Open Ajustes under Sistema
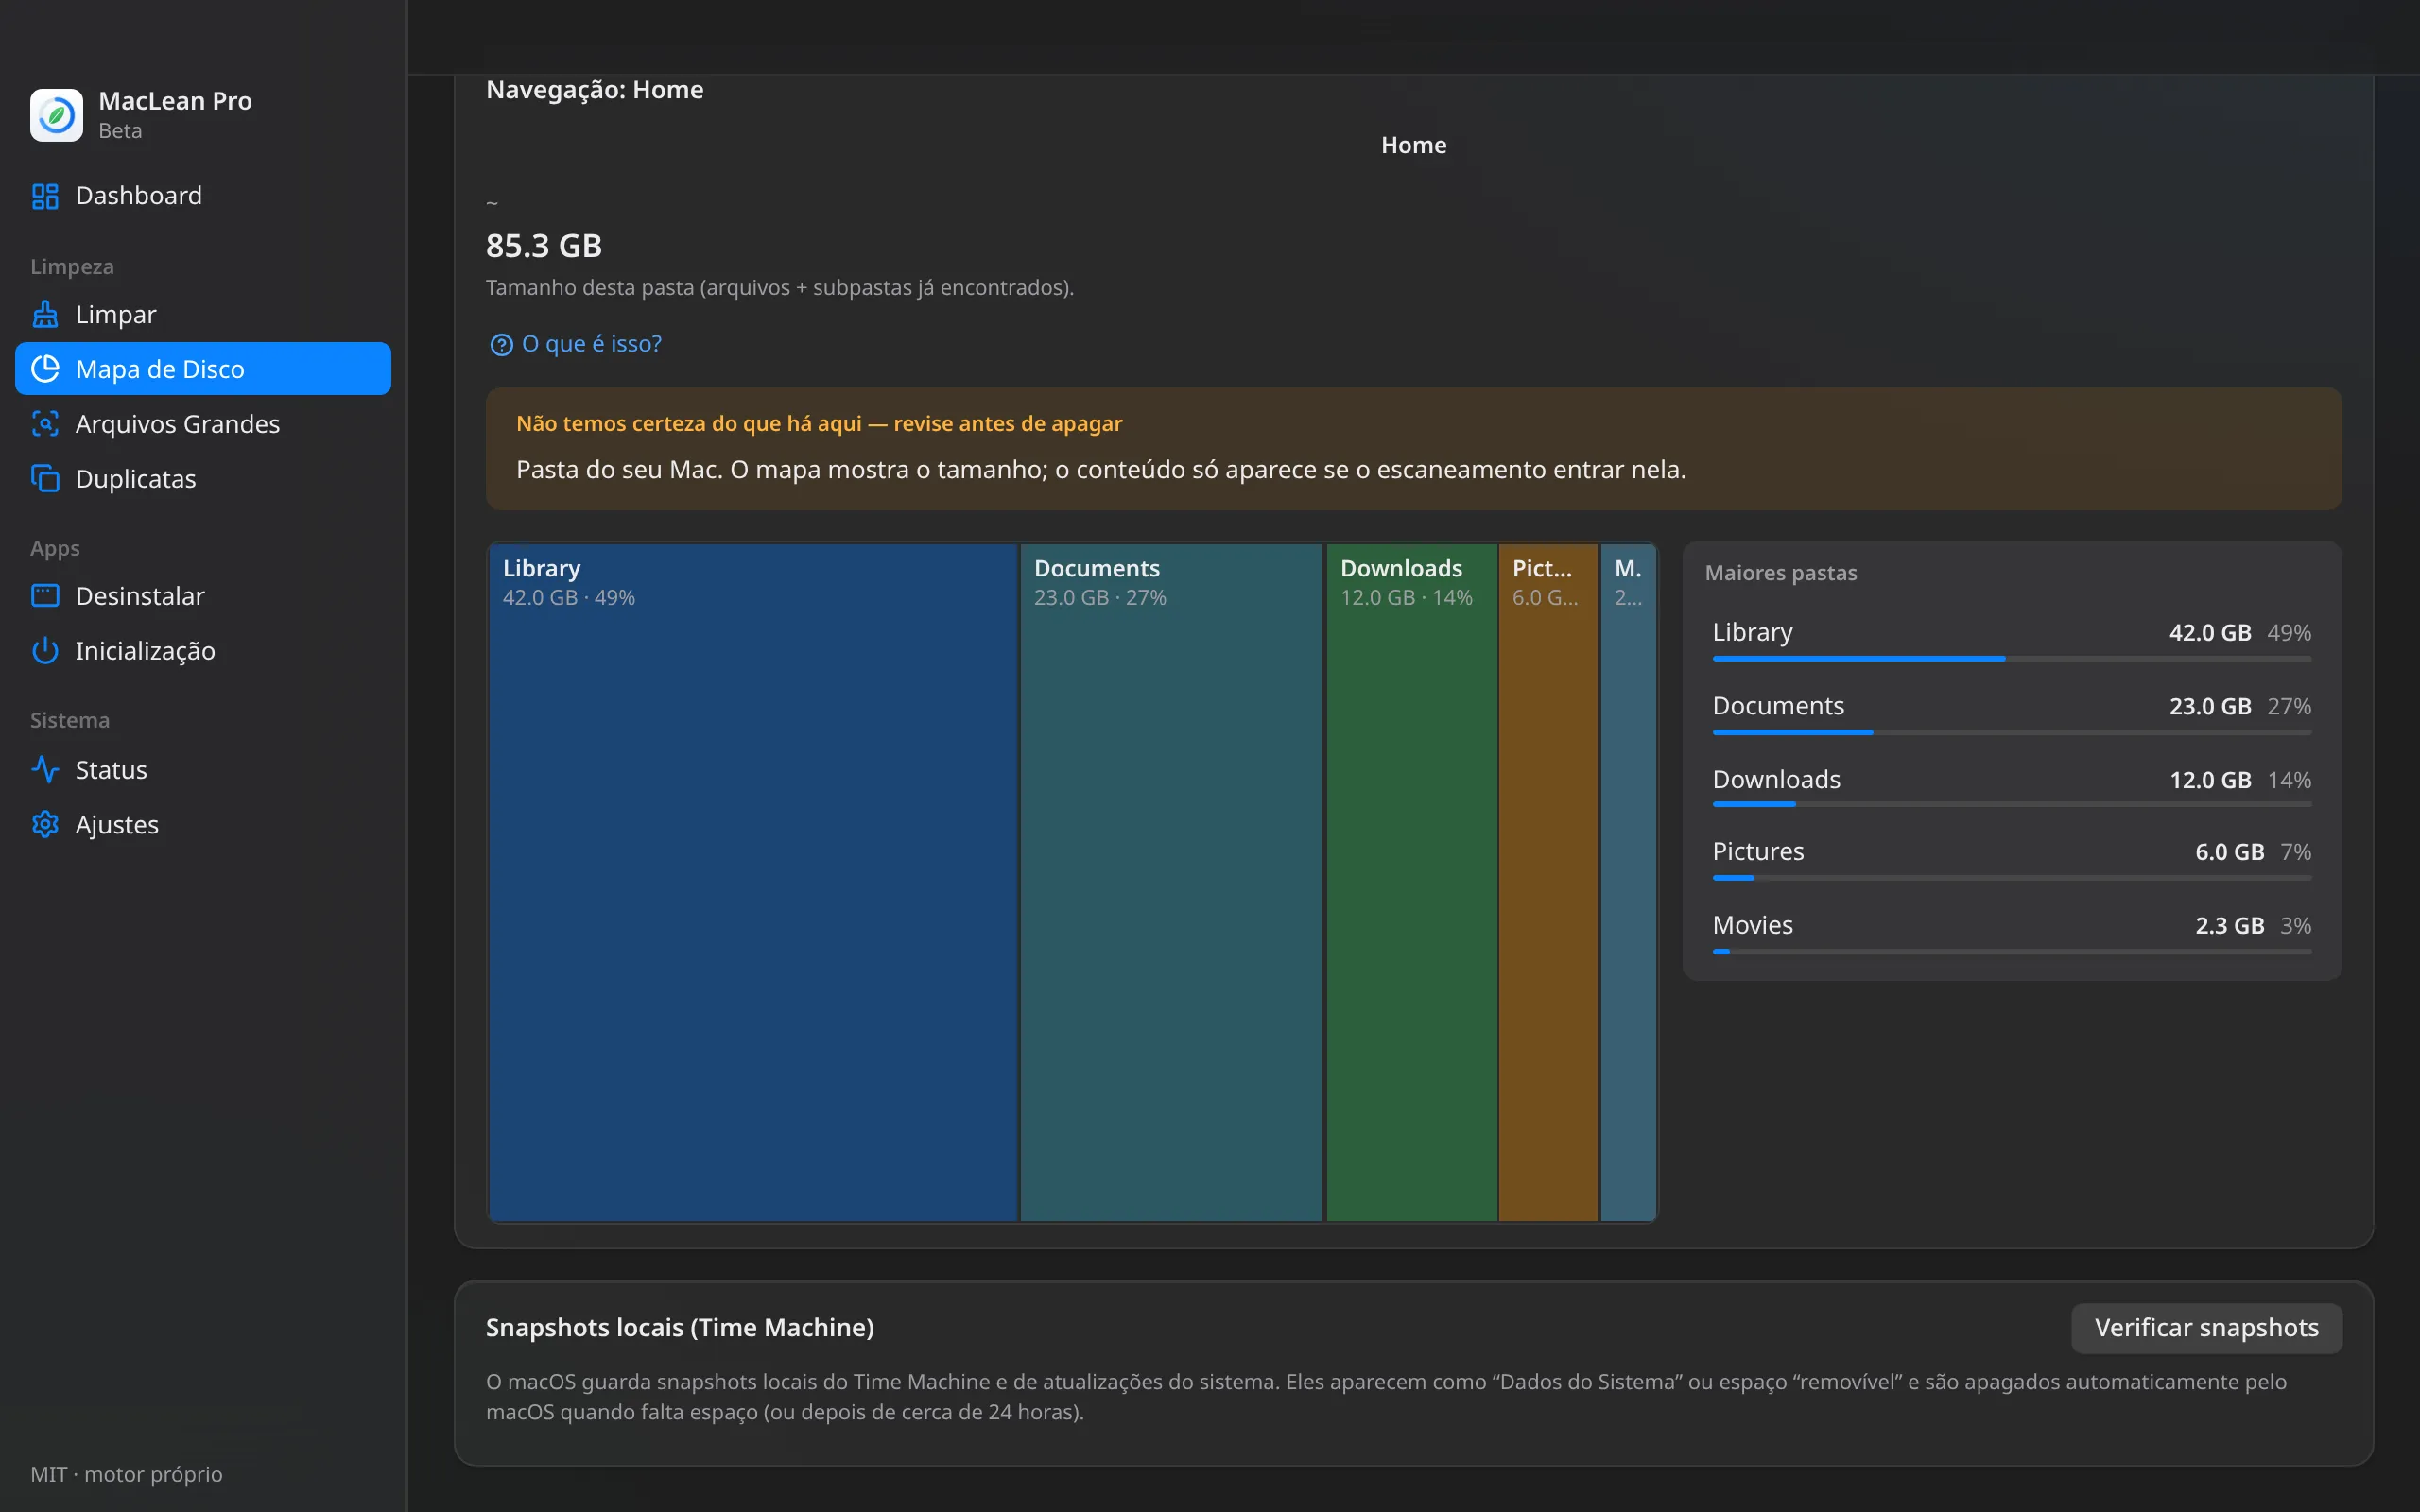The height and width of the screenshot is (1512, 2420). tap(203, 825)
